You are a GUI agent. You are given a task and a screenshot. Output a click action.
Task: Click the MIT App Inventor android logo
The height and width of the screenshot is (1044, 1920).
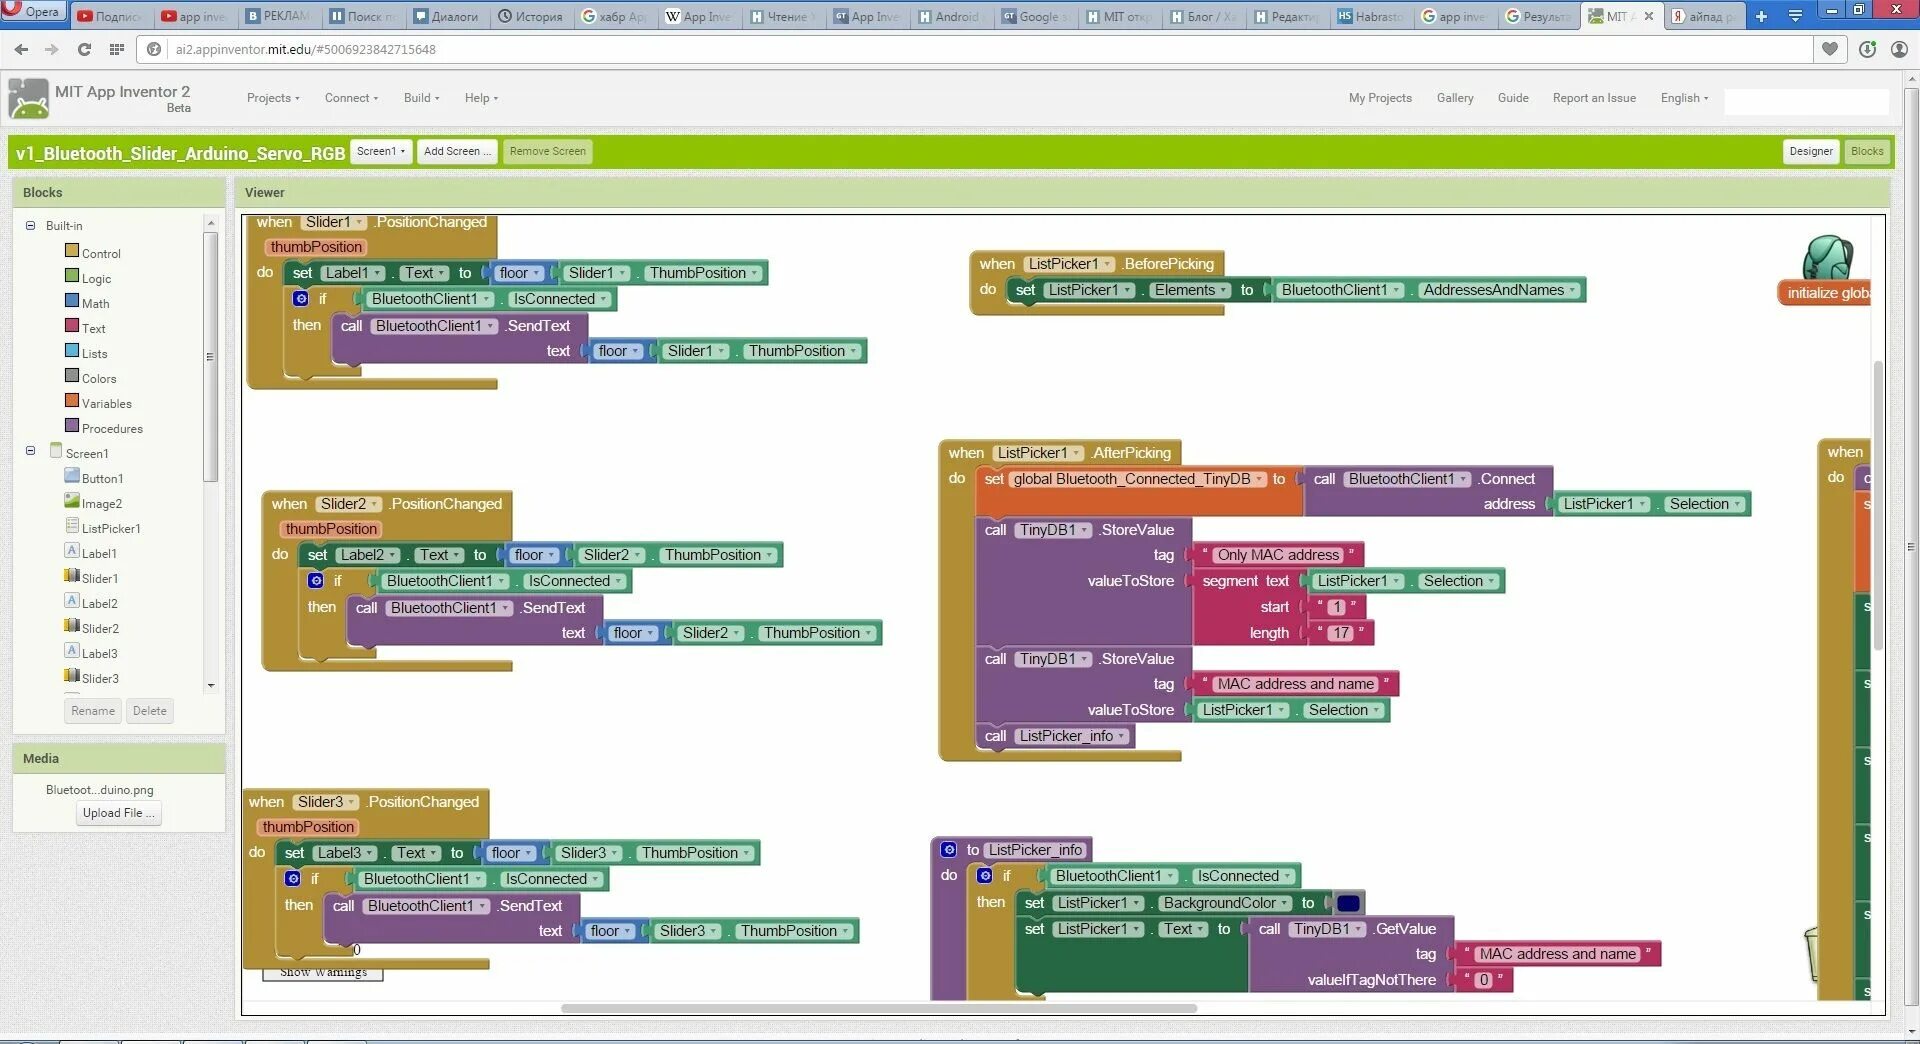tap(28, 98)
